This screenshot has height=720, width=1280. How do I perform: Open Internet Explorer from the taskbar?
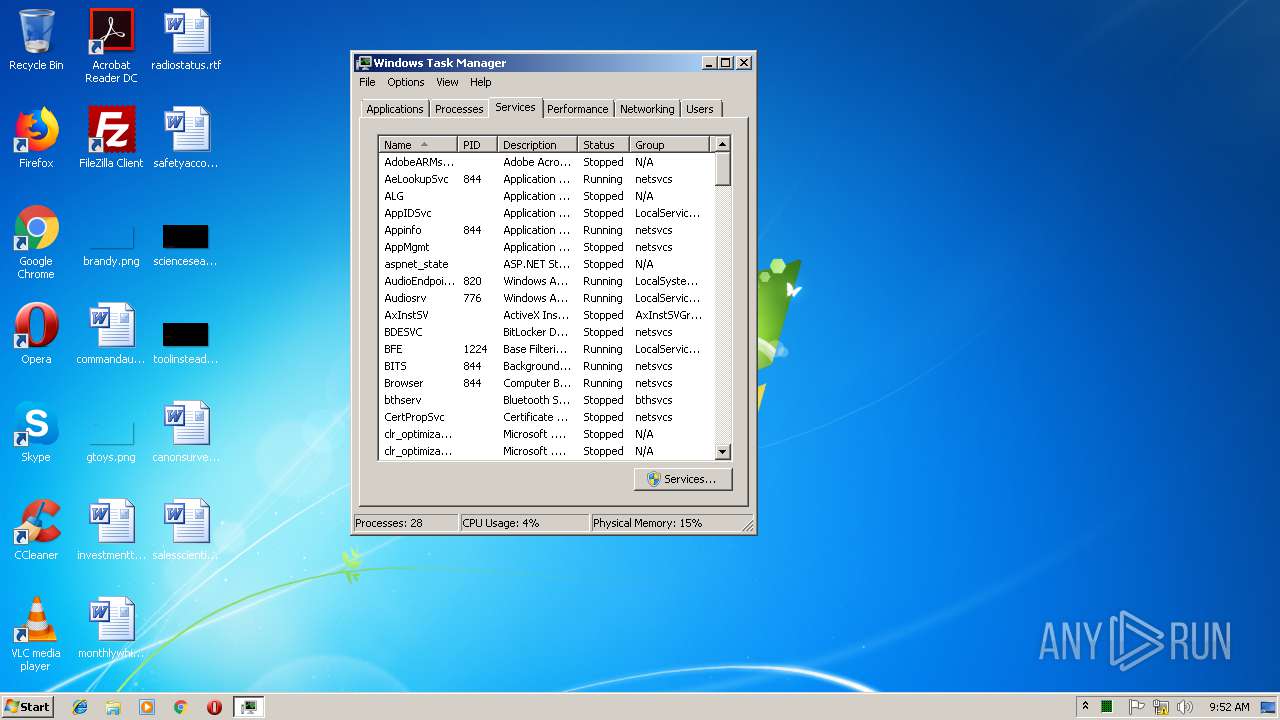tap(80, 707)
